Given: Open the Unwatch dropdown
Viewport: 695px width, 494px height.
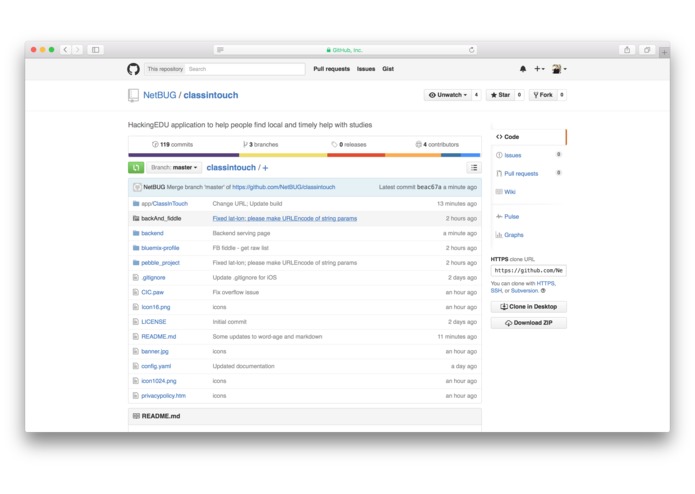Looking at the screenshot, I should (448, 95).
